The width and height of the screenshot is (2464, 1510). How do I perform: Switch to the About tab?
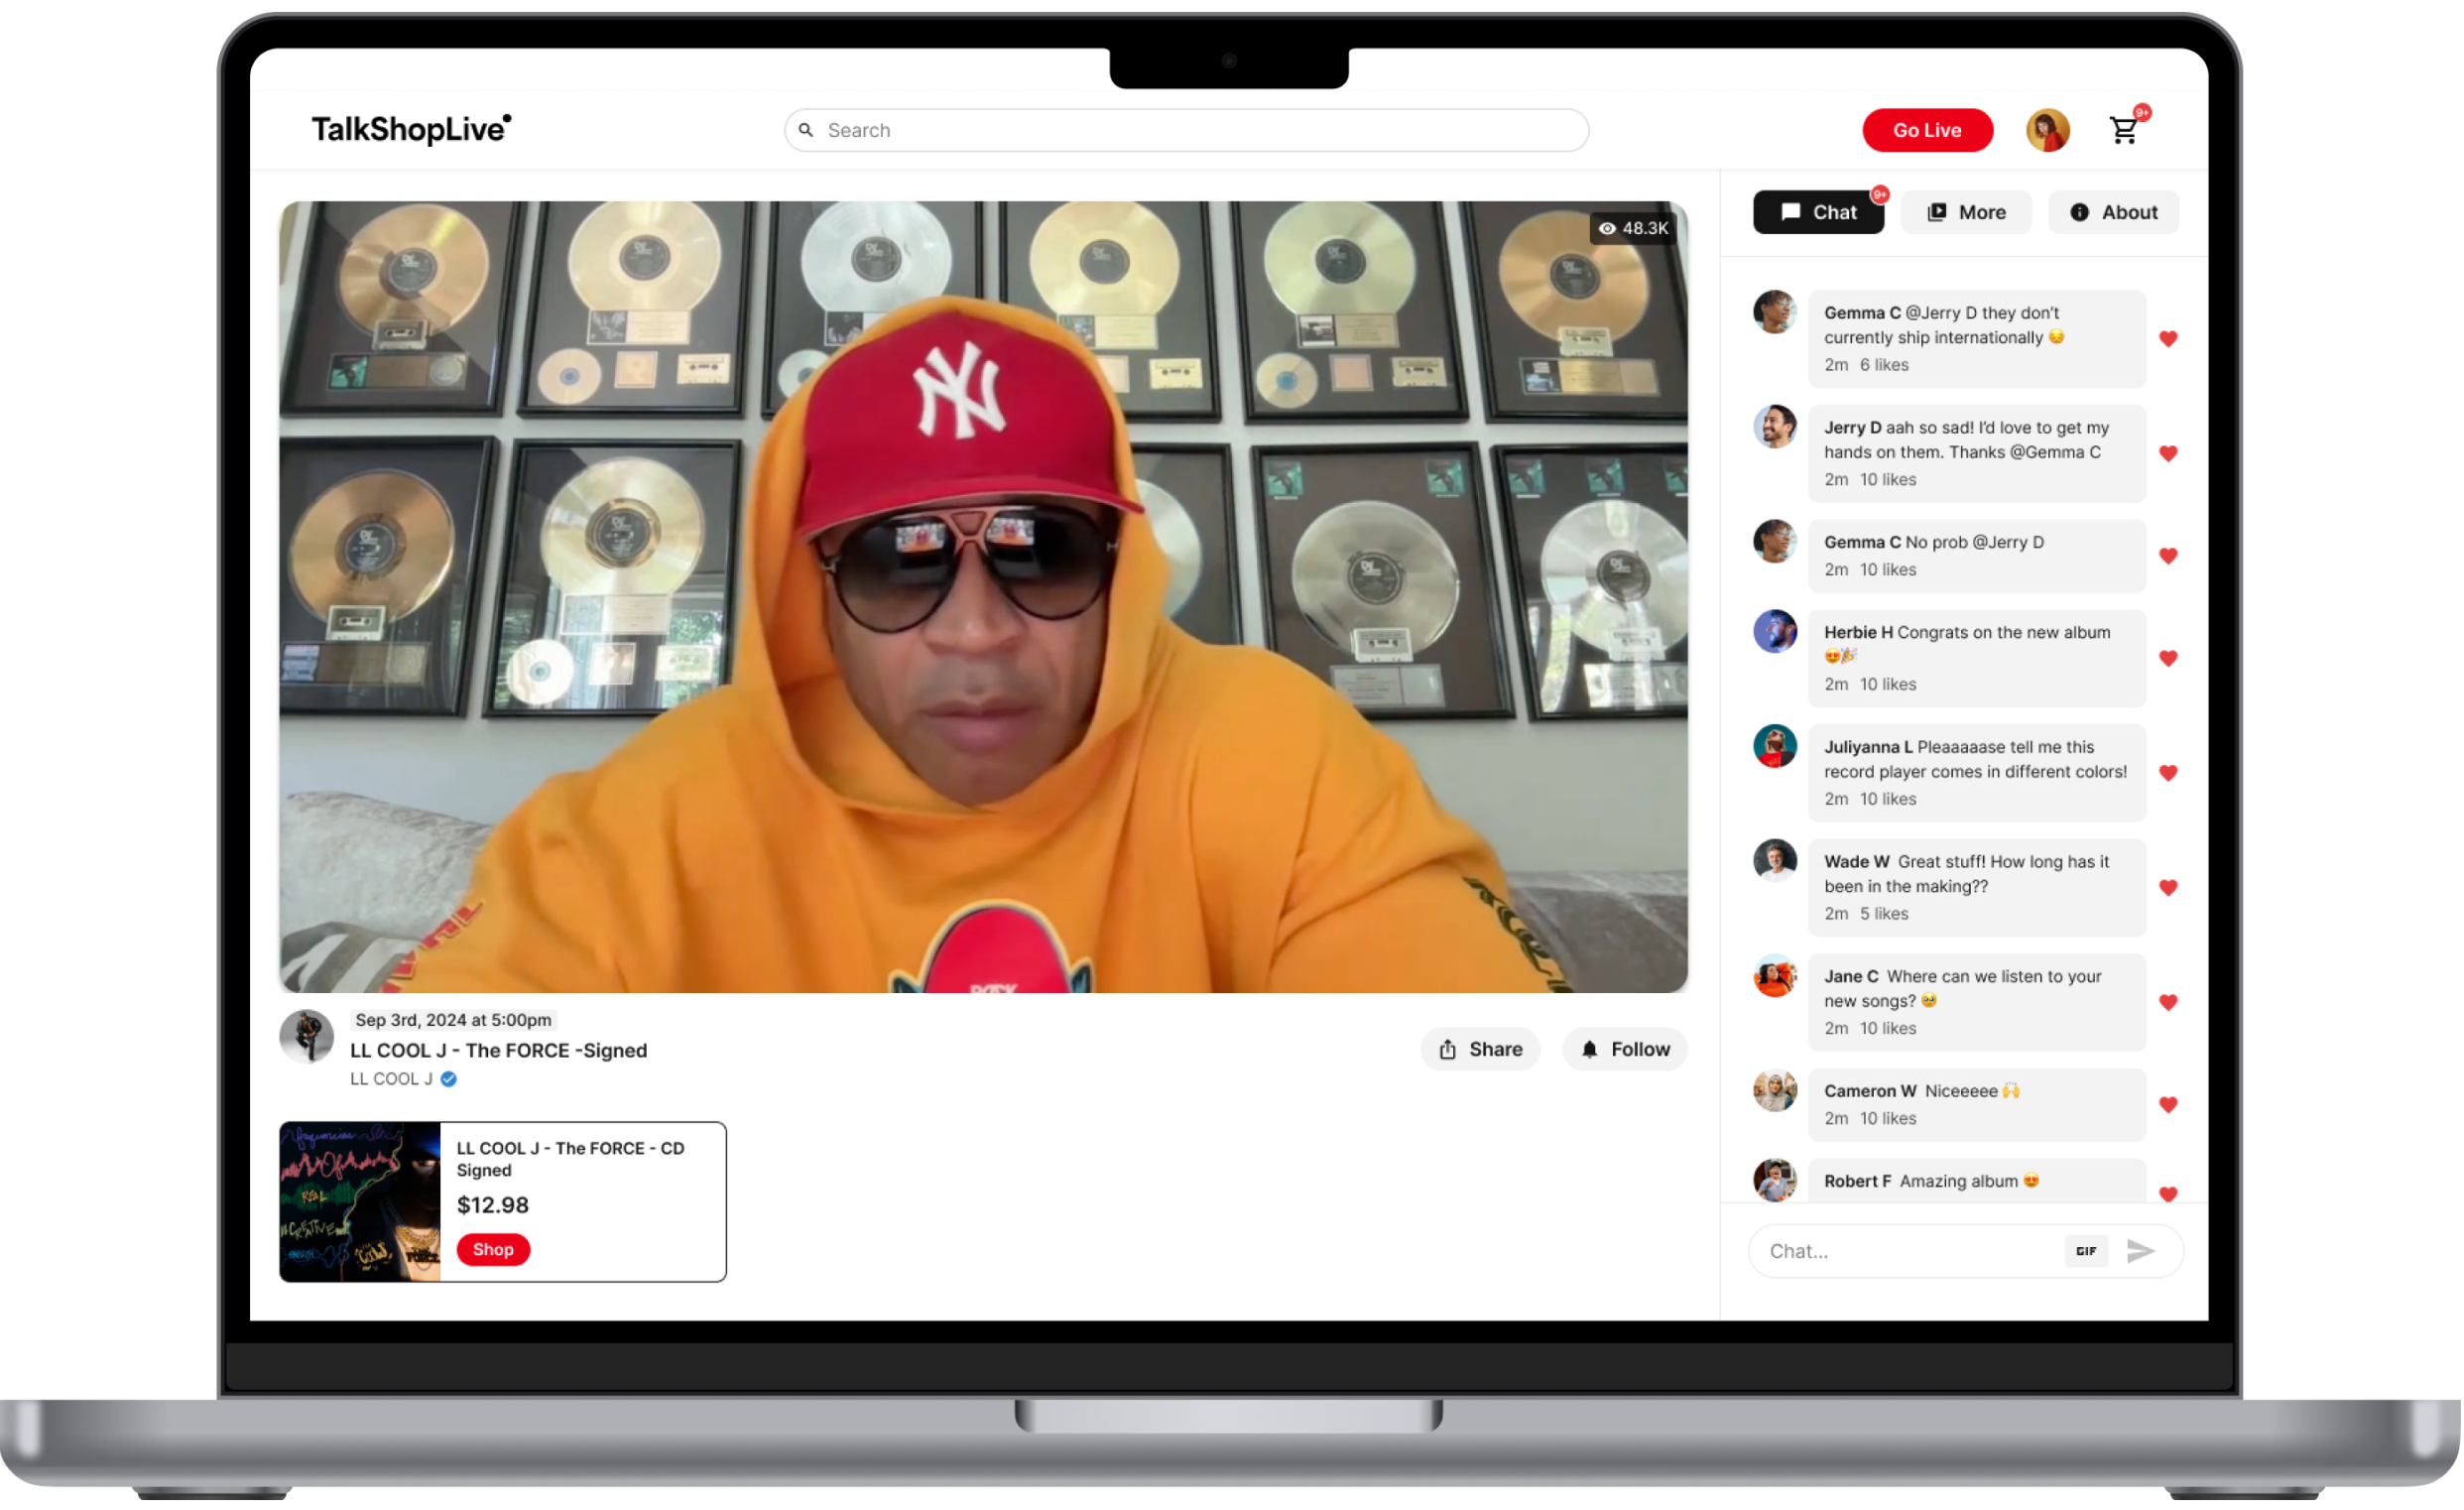pos(2114,212)
